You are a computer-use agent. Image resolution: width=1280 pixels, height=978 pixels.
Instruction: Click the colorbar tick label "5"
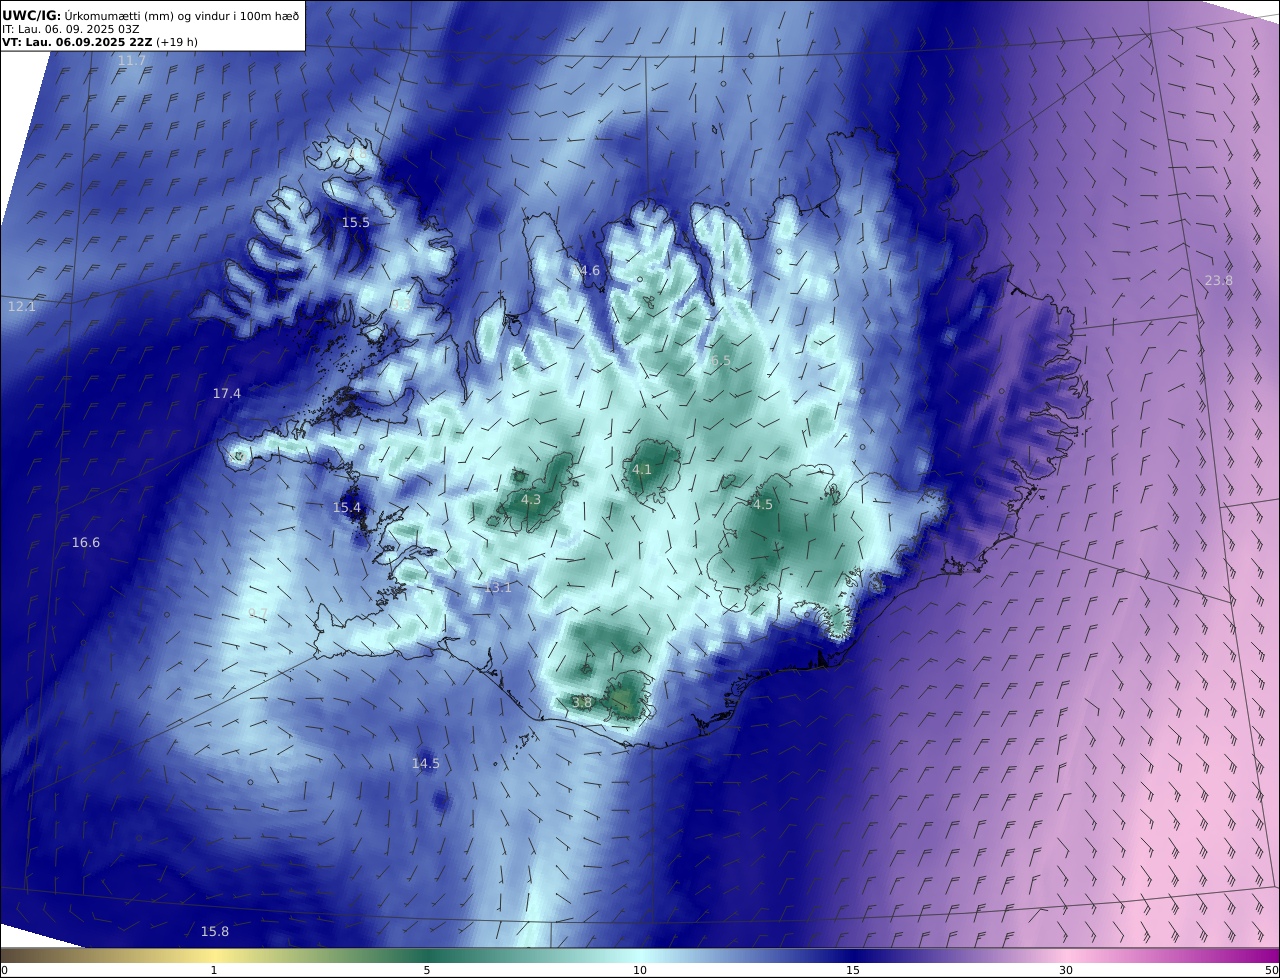tap(427, 970)
